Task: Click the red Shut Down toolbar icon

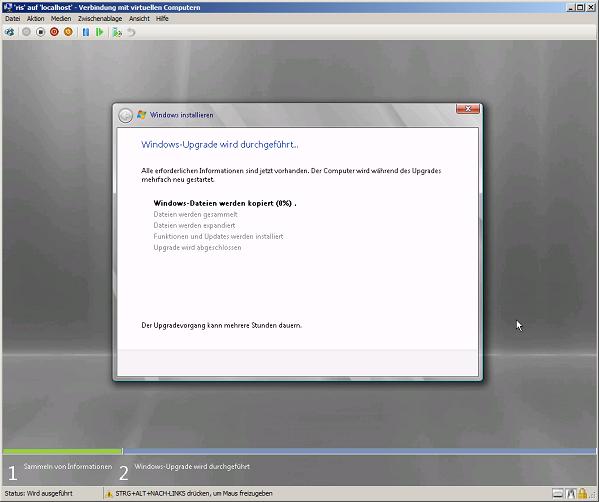Action: click(54, 32)
